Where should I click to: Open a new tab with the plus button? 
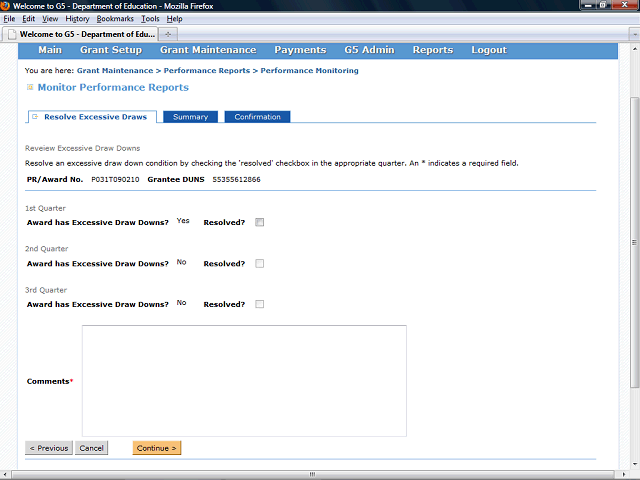(x=168, y=34)
